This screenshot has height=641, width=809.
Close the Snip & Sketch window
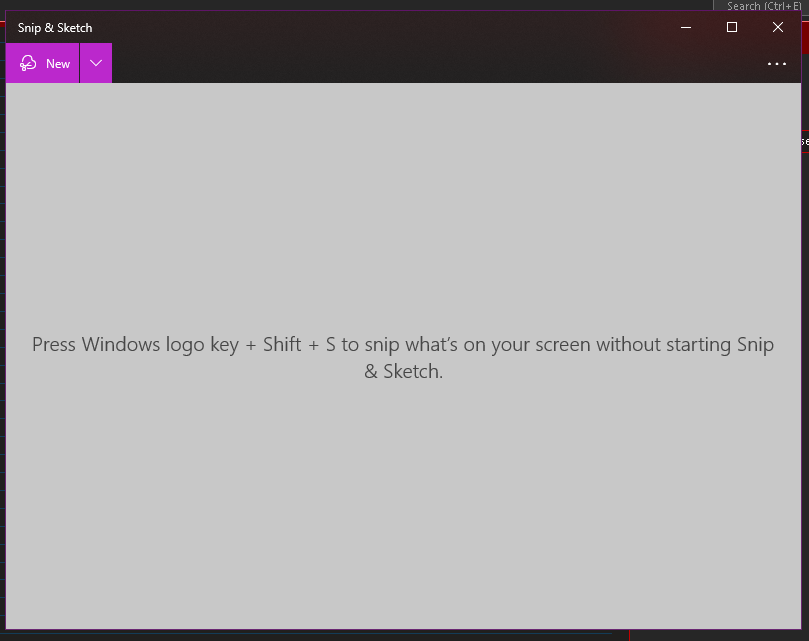778,27
